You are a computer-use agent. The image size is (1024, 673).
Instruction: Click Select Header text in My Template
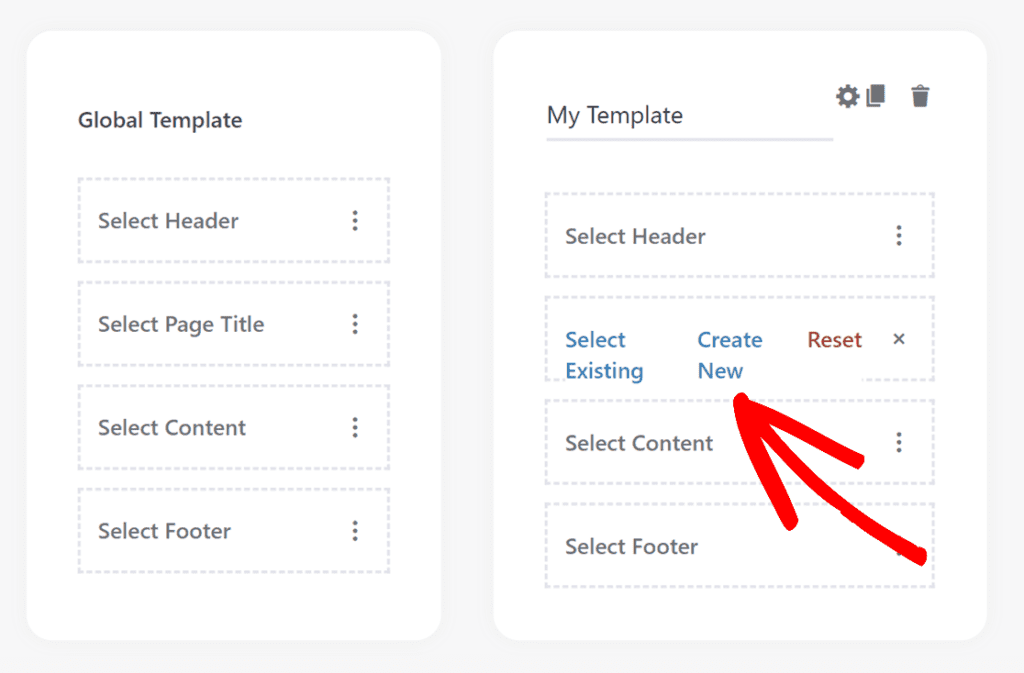[635, 236]
